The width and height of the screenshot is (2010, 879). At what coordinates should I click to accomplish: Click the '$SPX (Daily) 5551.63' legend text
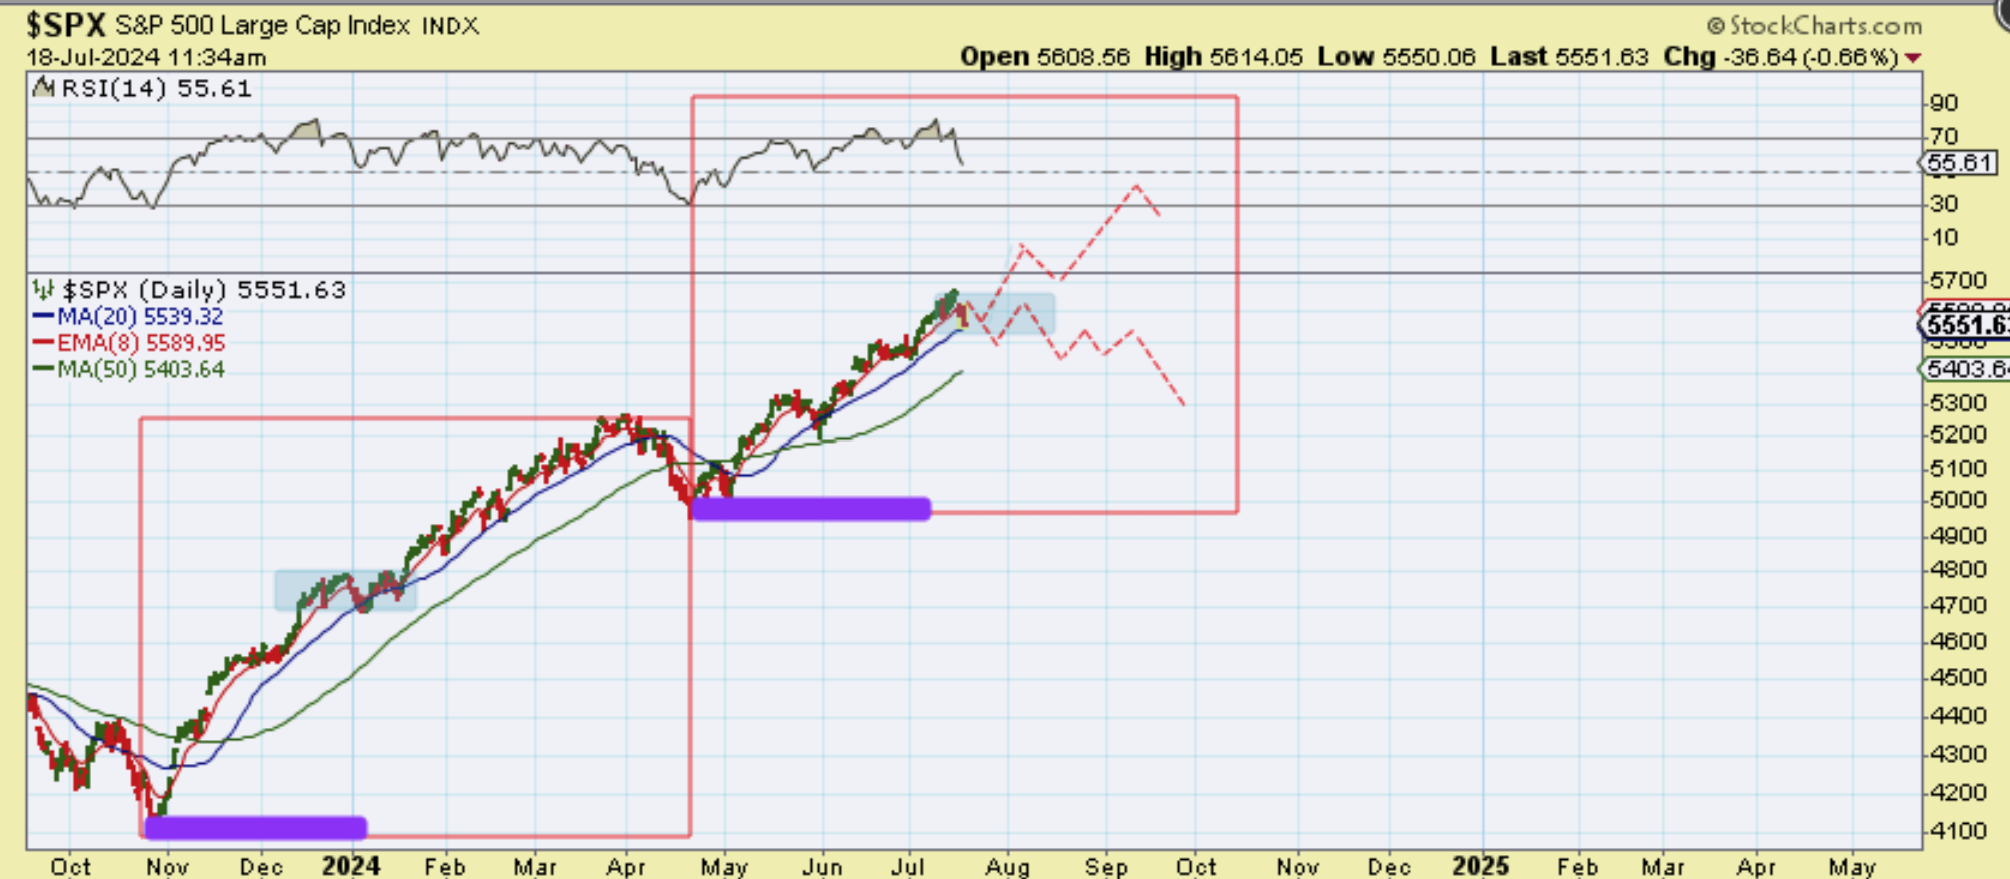[x=204, y=290]
